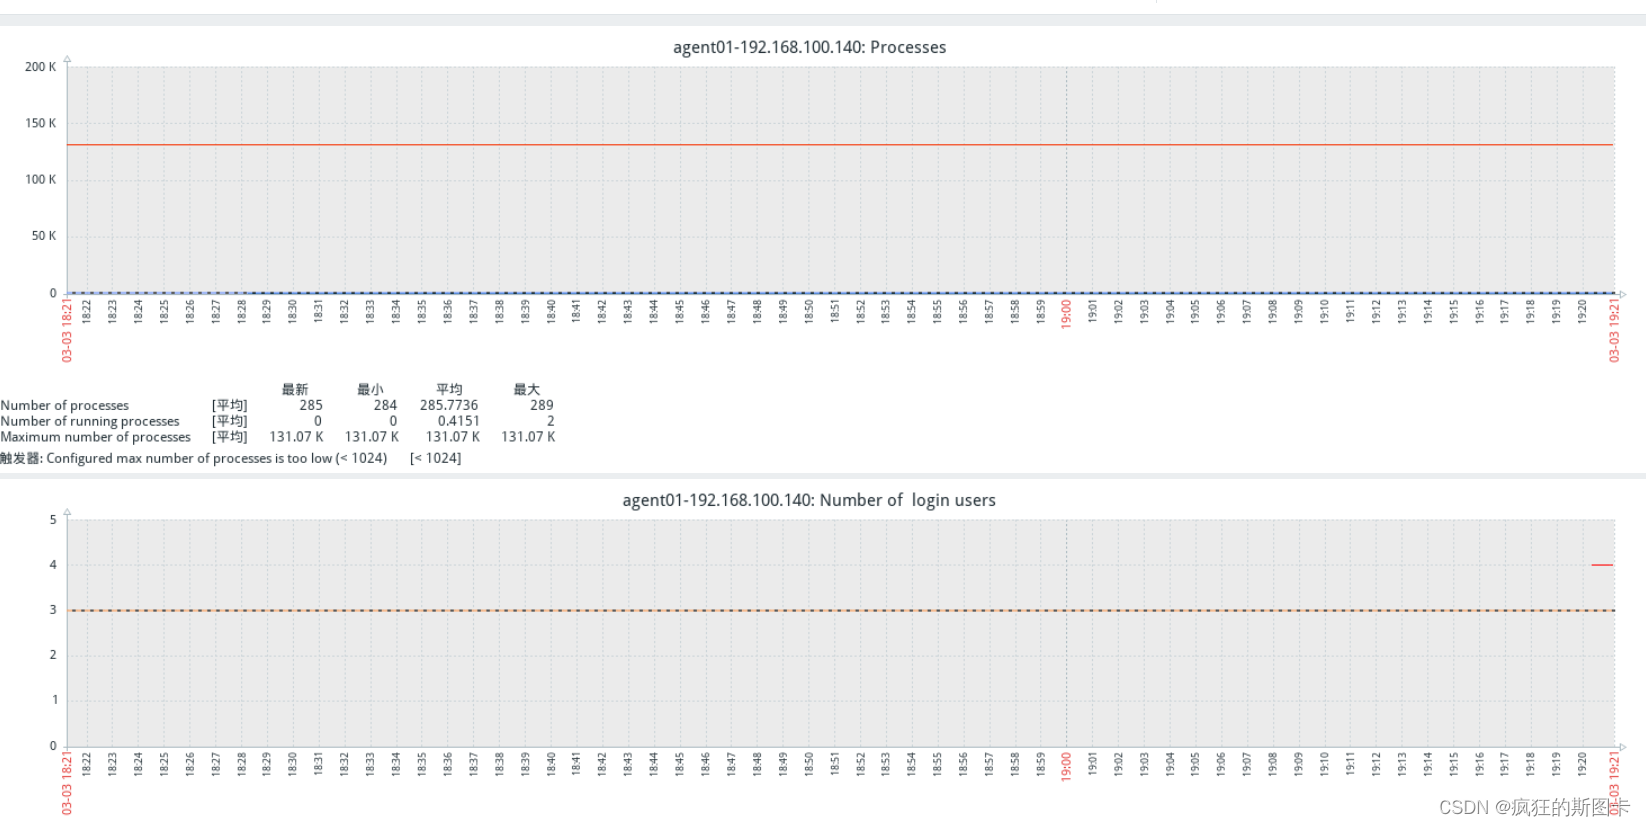
Task: Click the 18:30 time label under Processes chart
Action: [293, 311]
